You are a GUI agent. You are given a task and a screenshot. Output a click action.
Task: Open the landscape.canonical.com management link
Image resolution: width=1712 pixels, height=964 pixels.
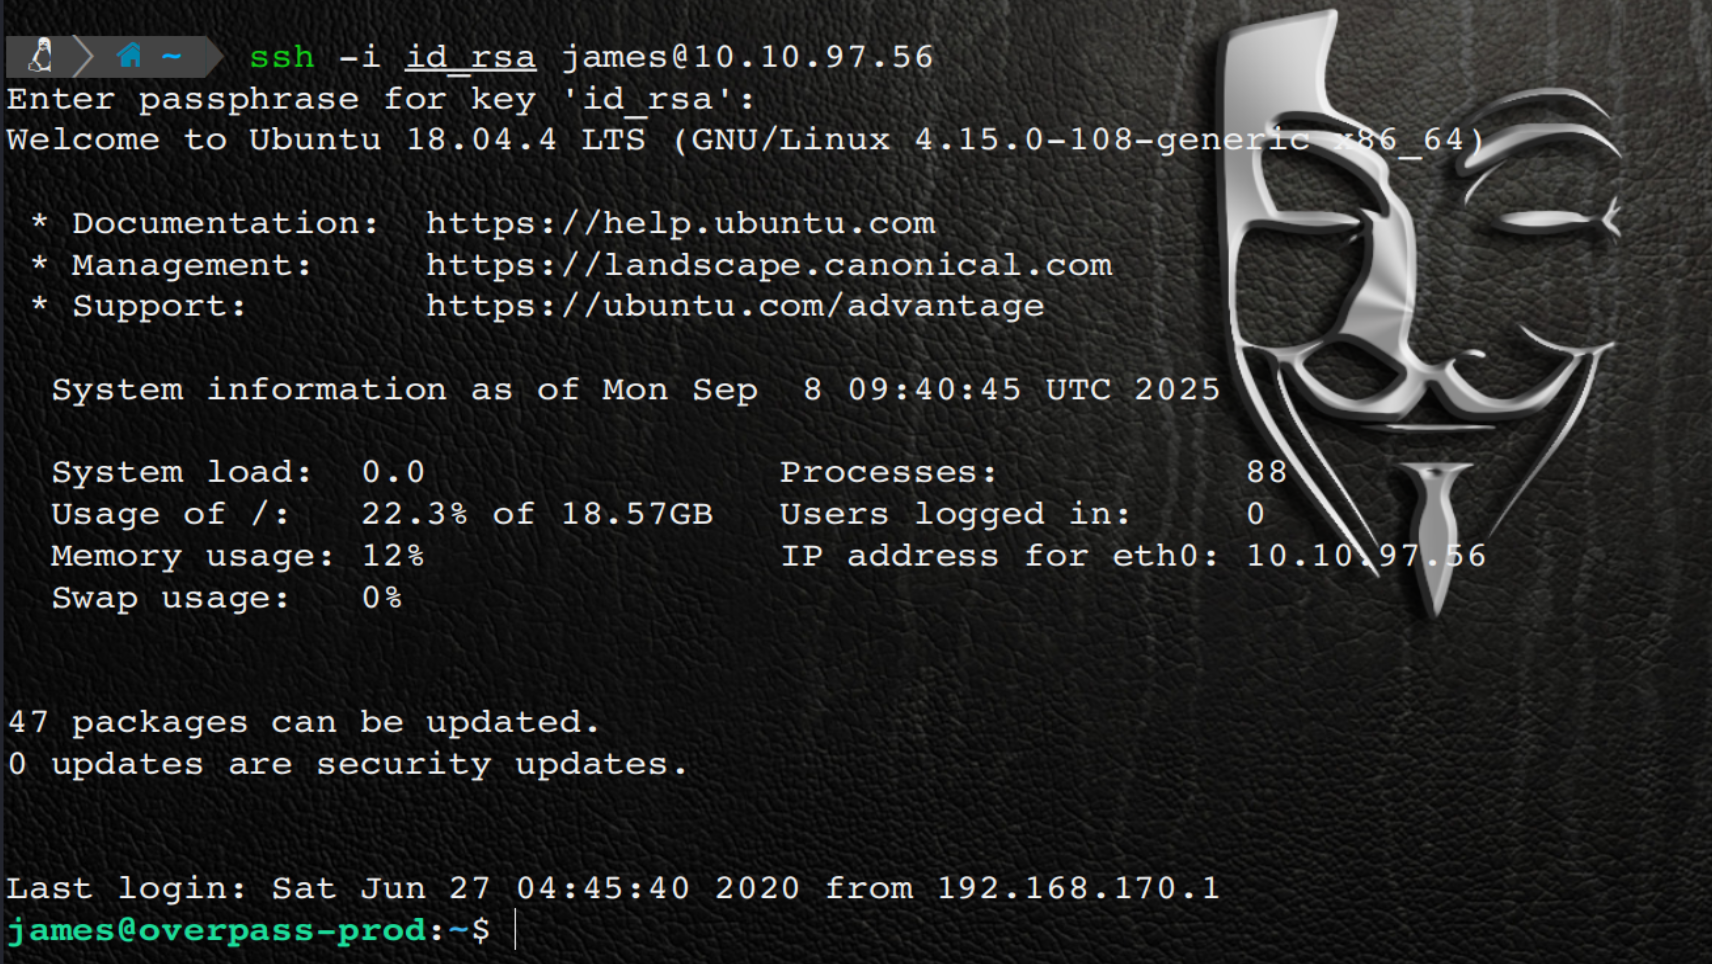[x=768, y=265]
